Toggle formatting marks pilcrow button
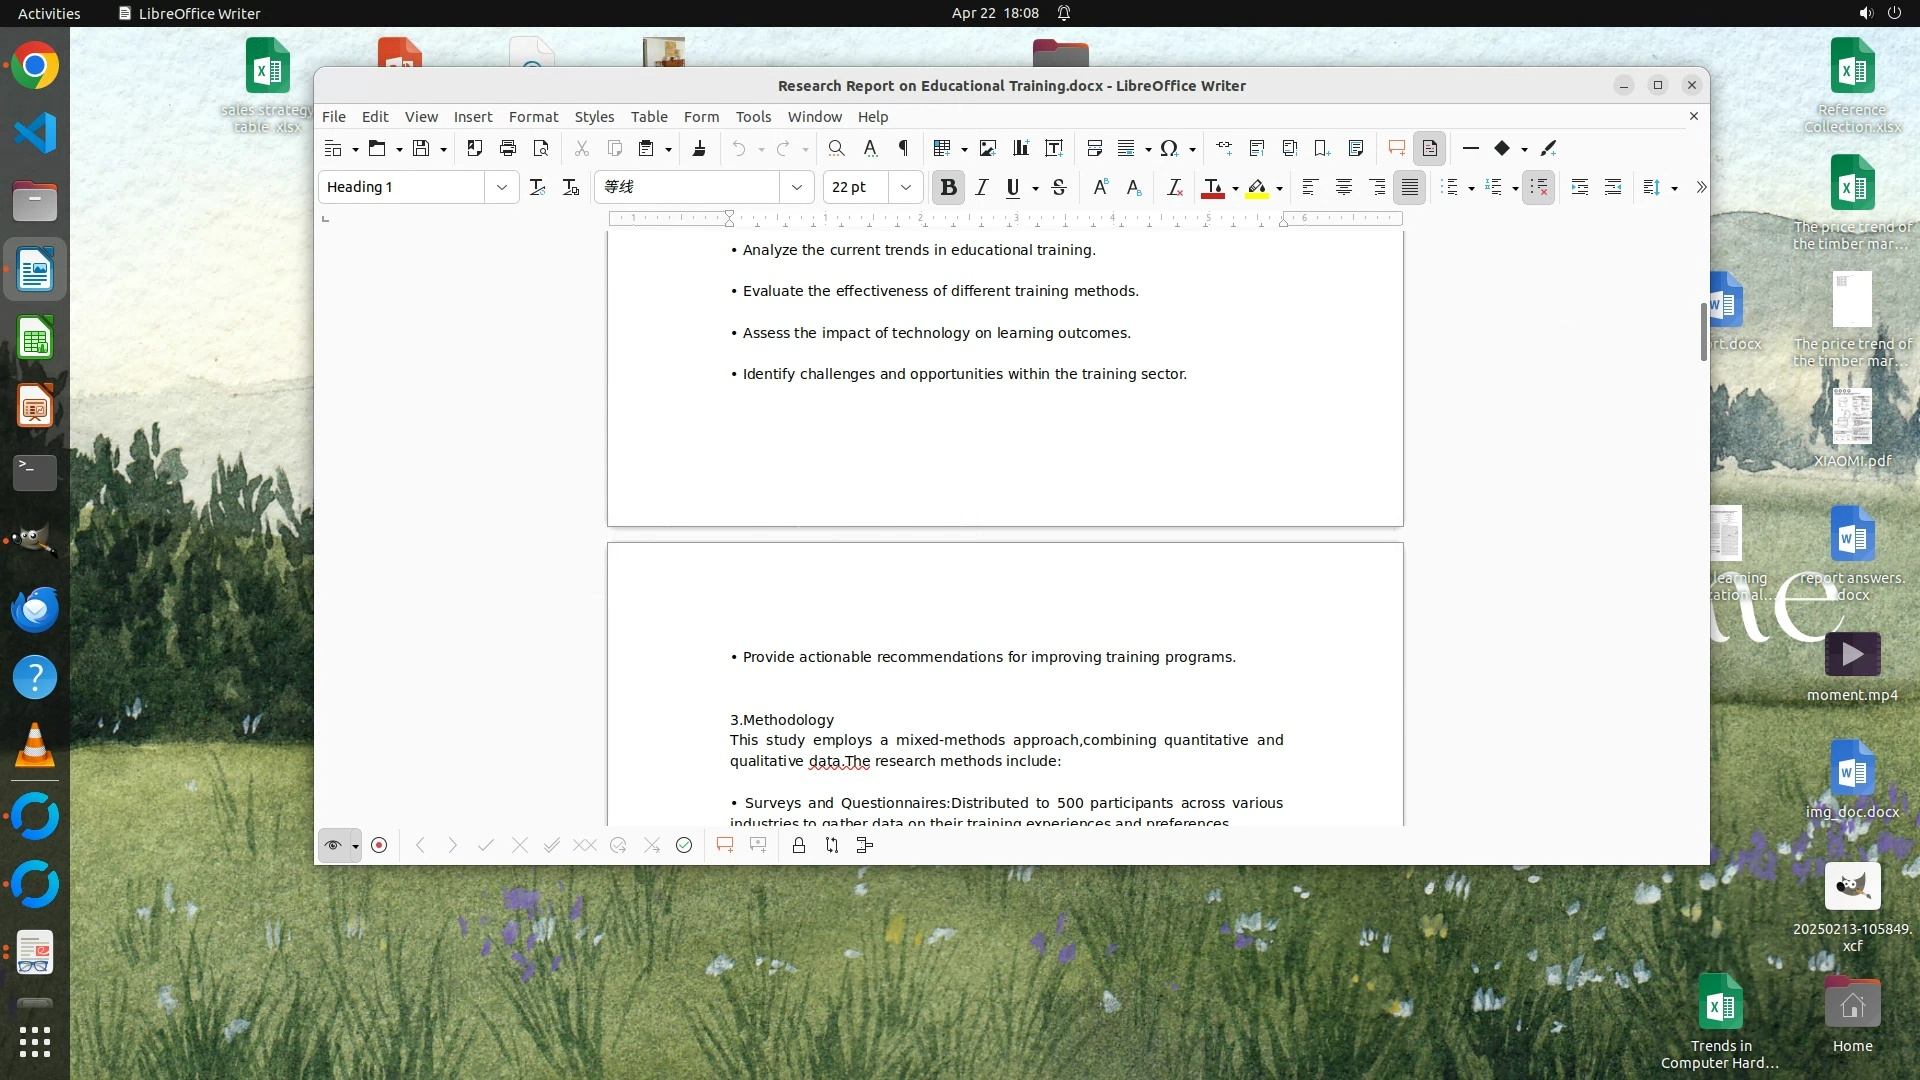This screenshot has width=1920, height=1080. [903, 148]
